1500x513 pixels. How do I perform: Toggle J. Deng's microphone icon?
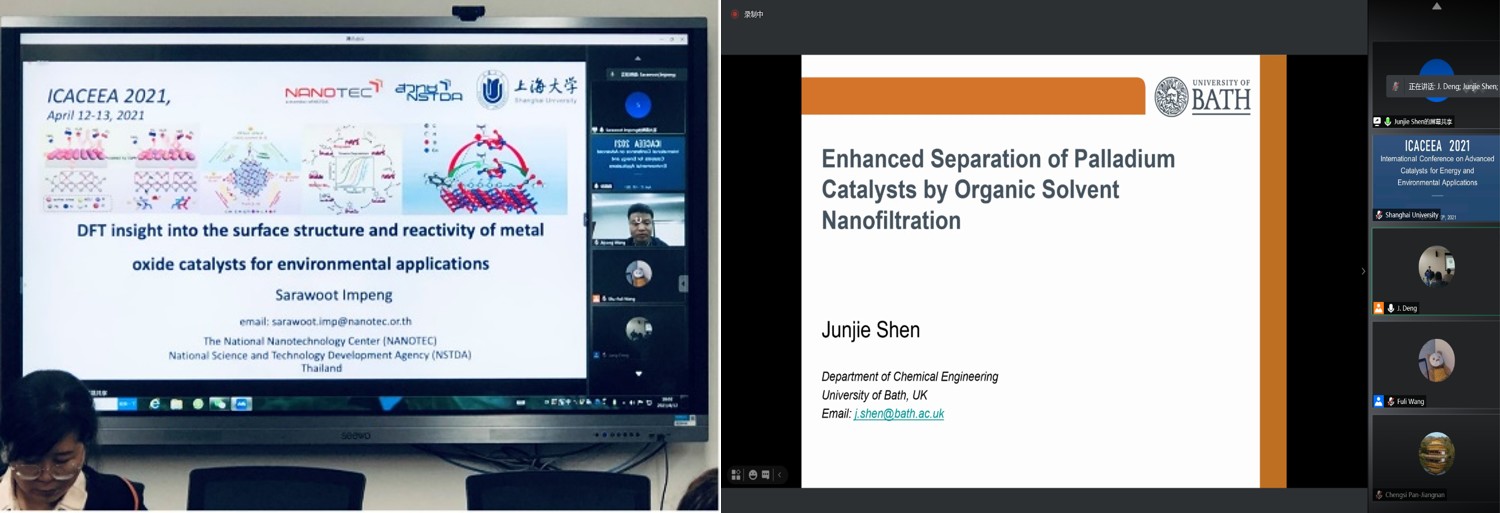click(x=1391, y=308)
